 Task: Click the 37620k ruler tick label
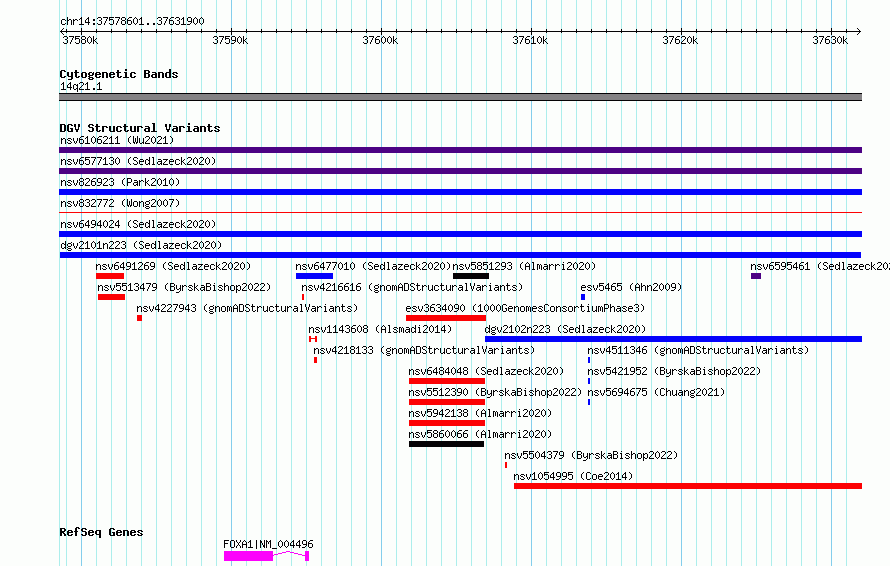[680, 40]
